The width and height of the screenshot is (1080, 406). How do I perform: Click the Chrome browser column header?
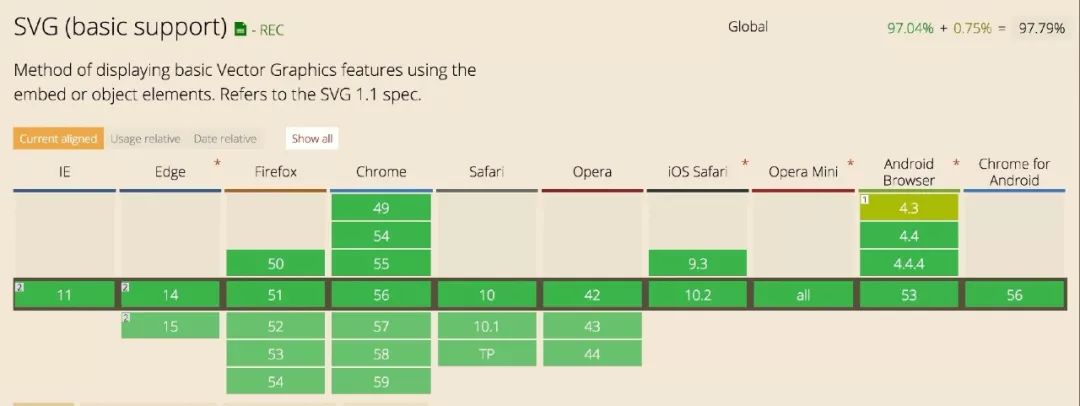click(x=381, y=172)
